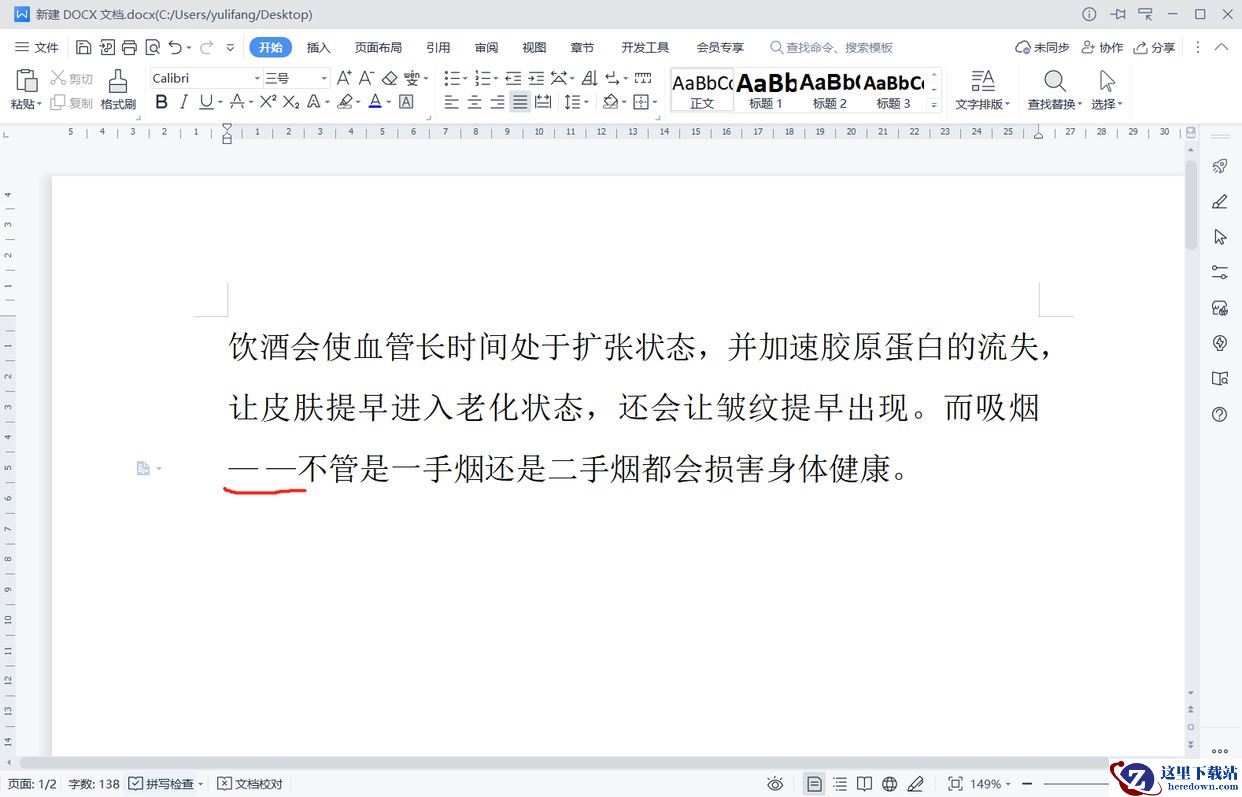Viewport: 1242px width, 797px height.
Task: Open the Calibri font name dropdown
Action: coord(257,78)
